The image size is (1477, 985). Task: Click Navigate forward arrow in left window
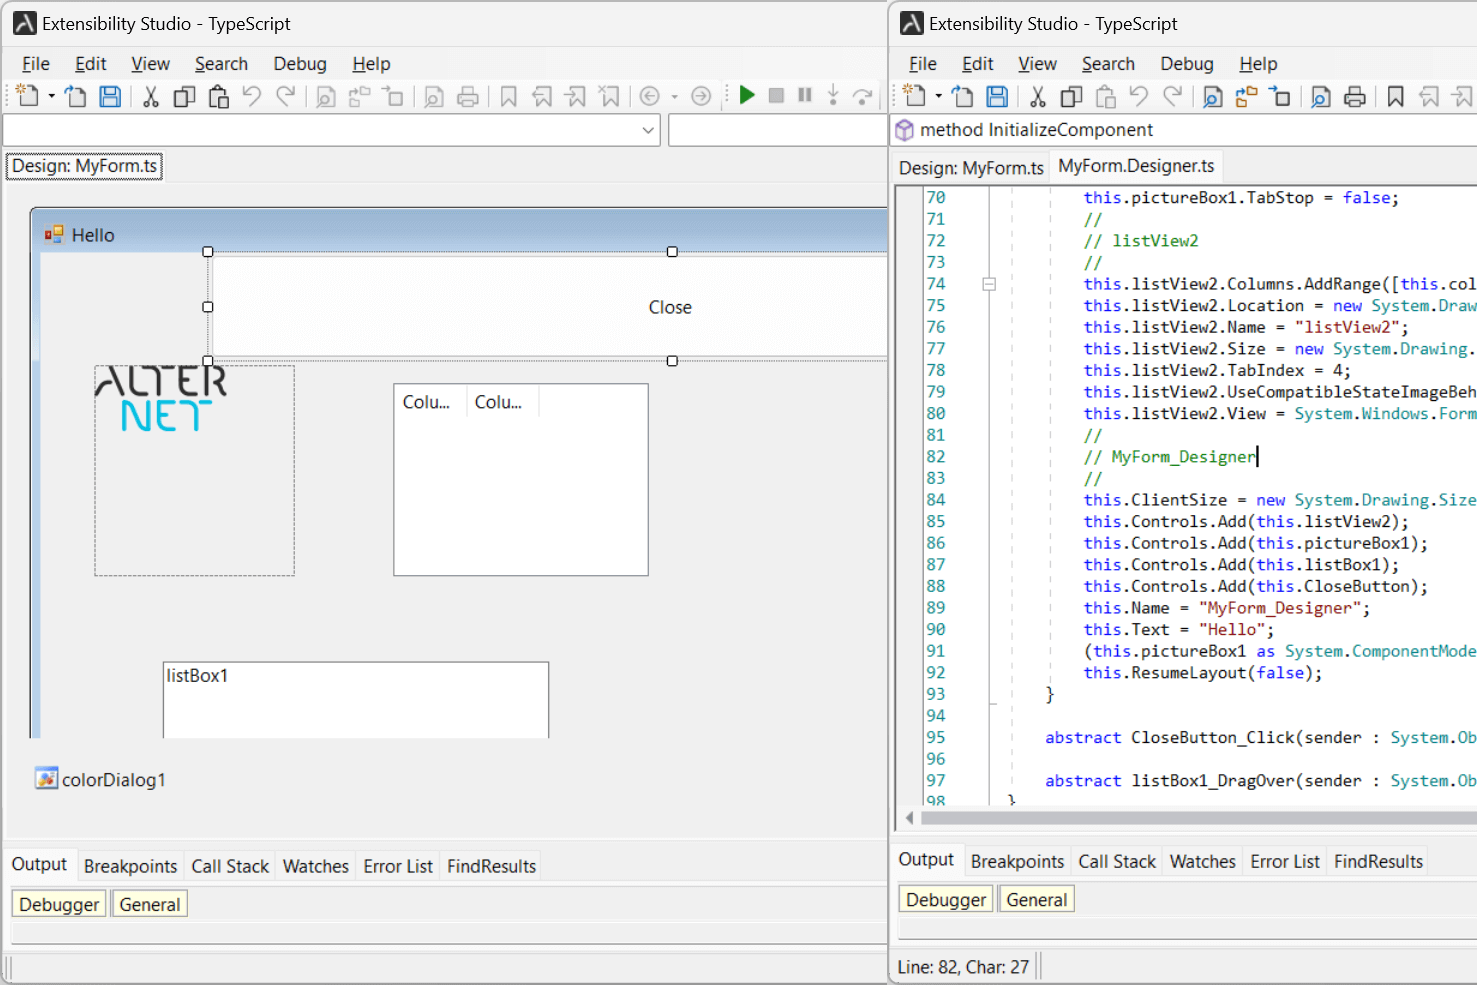click(x=701, y=96)
